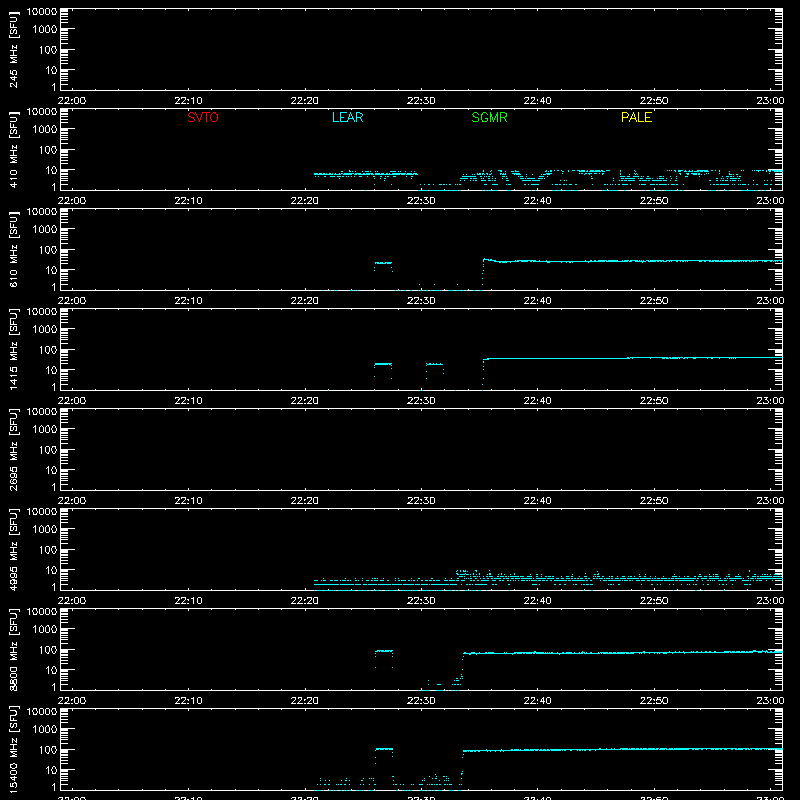This screenshot has width=800, height=800.
Task: Click the 10 y-axis label on 4995 MHz plot
Action: pyautogui.click(x=52, y=570)
